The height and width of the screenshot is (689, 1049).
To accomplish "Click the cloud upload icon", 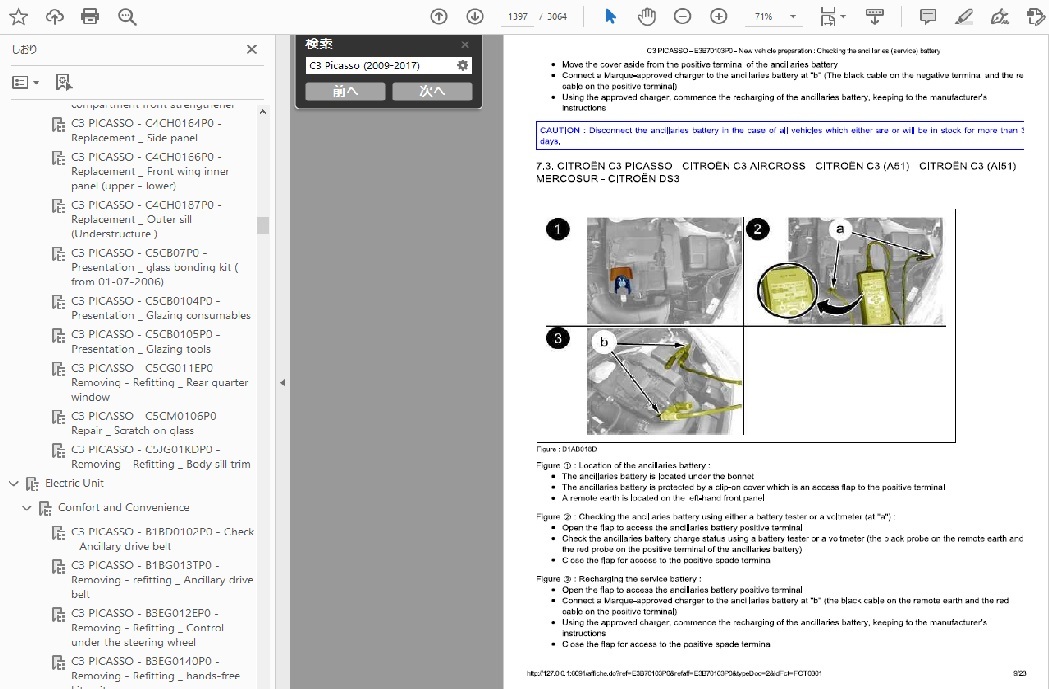I will tap(55, 17).
